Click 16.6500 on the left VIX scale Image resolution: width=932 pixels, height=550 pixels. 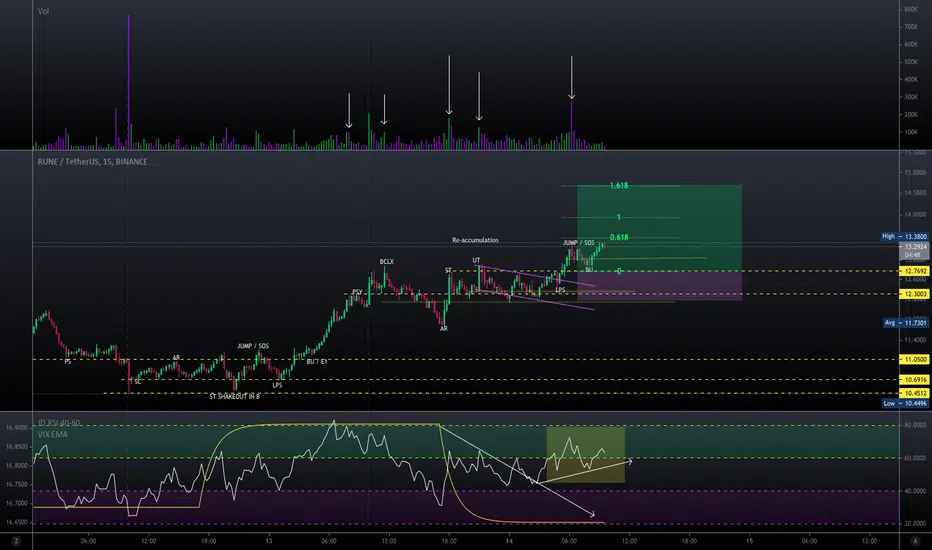(x=17, y=522)
